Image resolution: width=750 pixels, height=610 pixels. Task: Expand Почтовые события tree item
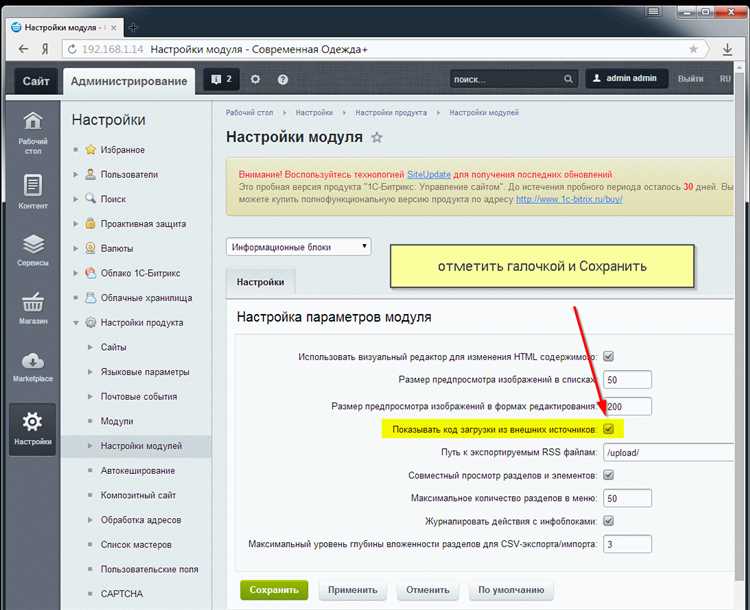coord(90,397)
